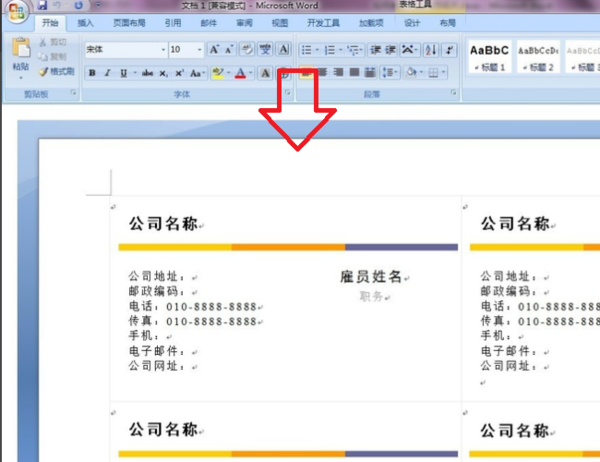The width and height of the screenshot is (600, 462).
Task: Grow the font size
Action: coord(214,49)
